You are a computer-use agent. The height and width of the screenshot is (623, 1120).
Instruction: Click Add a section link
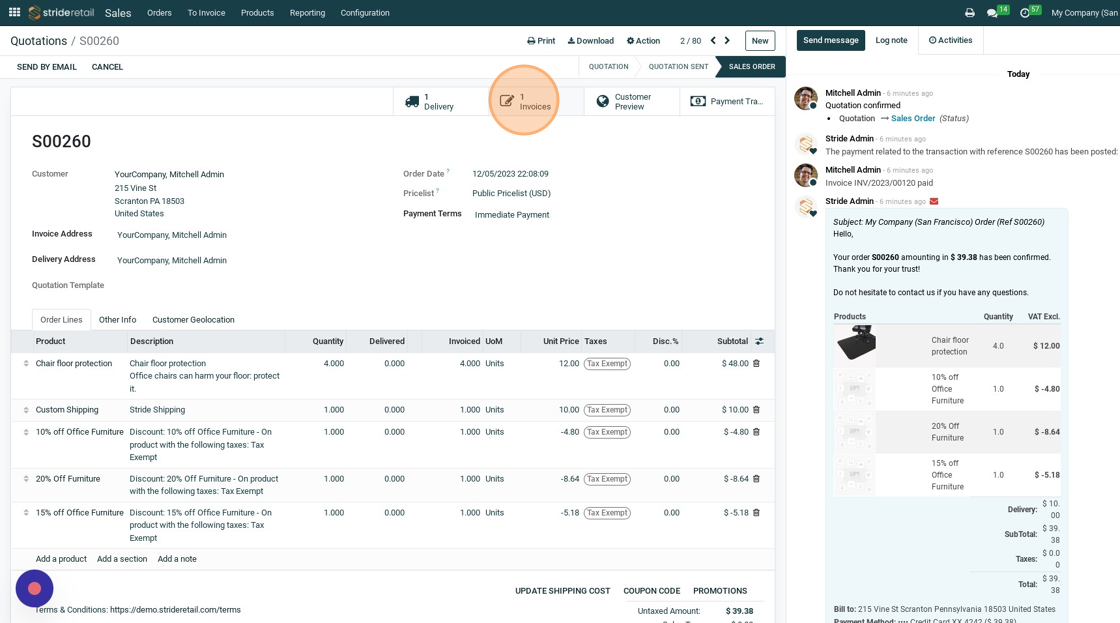point(122,559)
